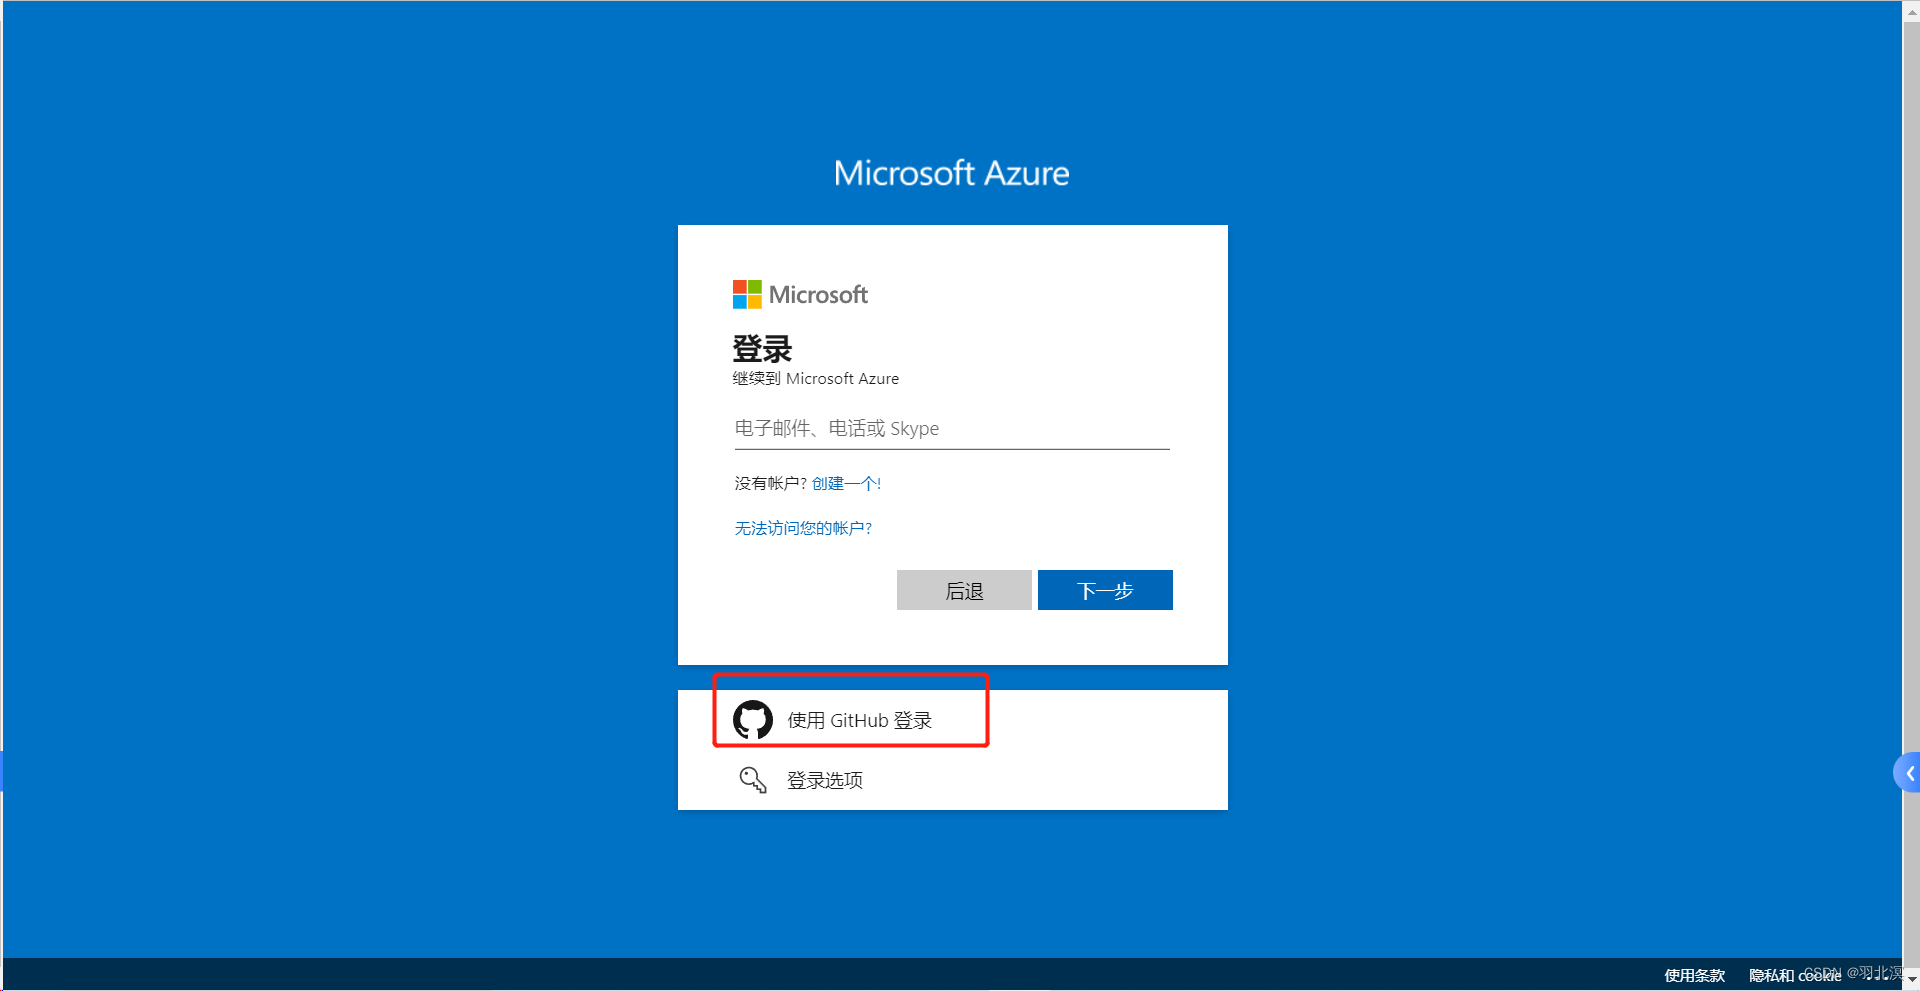1920x991 pixels.
Task: Click the 下一步 (Next) button
Action: [x=1105, y=590]
